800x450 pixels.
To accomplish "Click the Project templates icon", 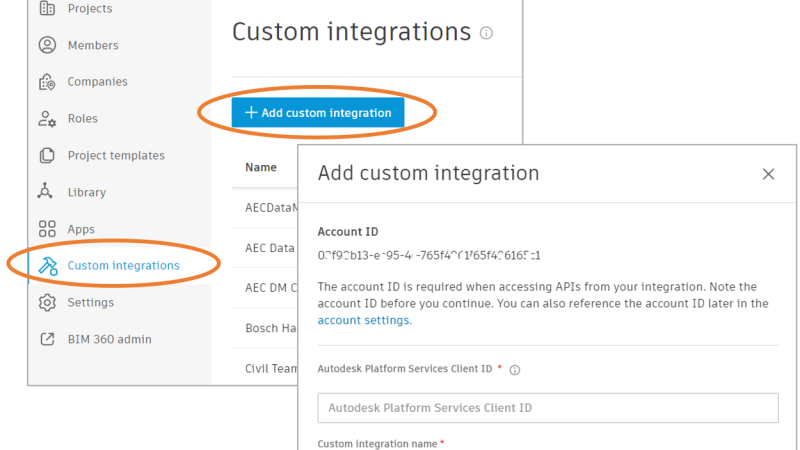I will [x=47, y=155].
